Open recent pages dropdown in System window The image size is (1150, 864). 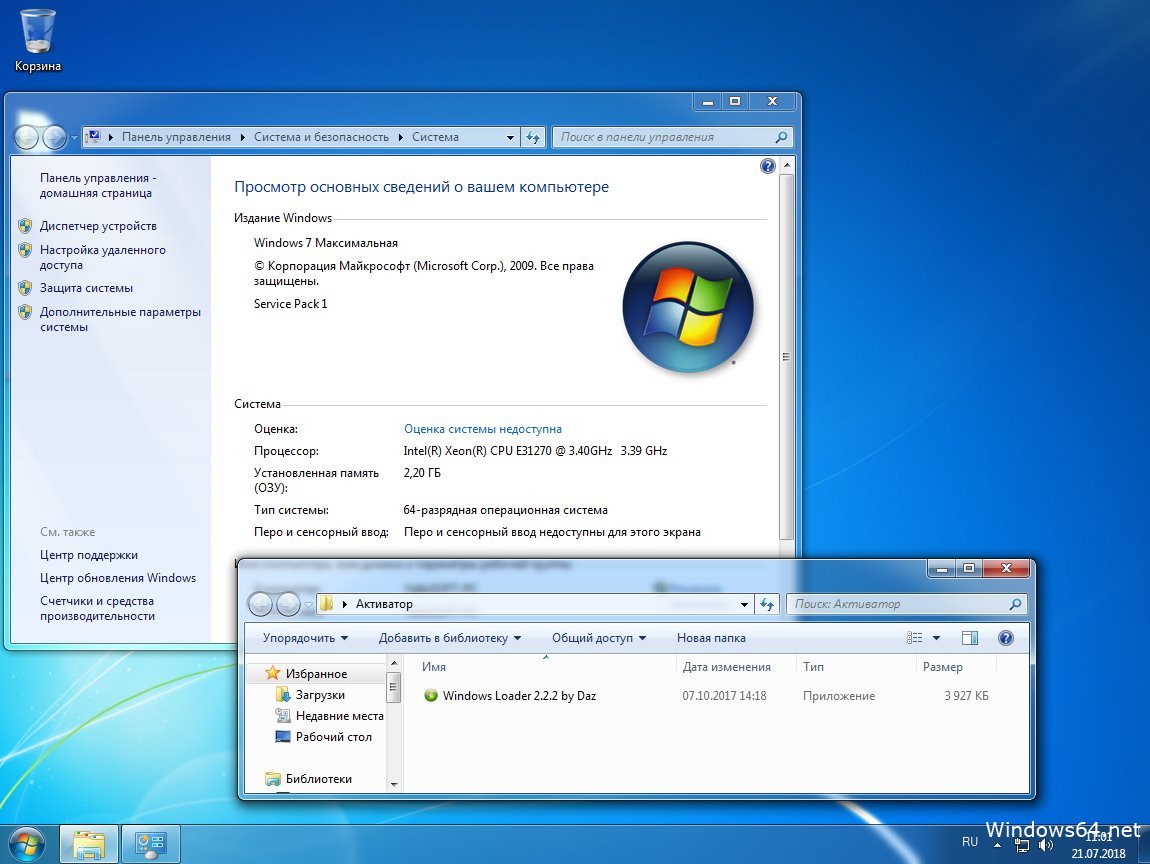click(x=74, y=138)
